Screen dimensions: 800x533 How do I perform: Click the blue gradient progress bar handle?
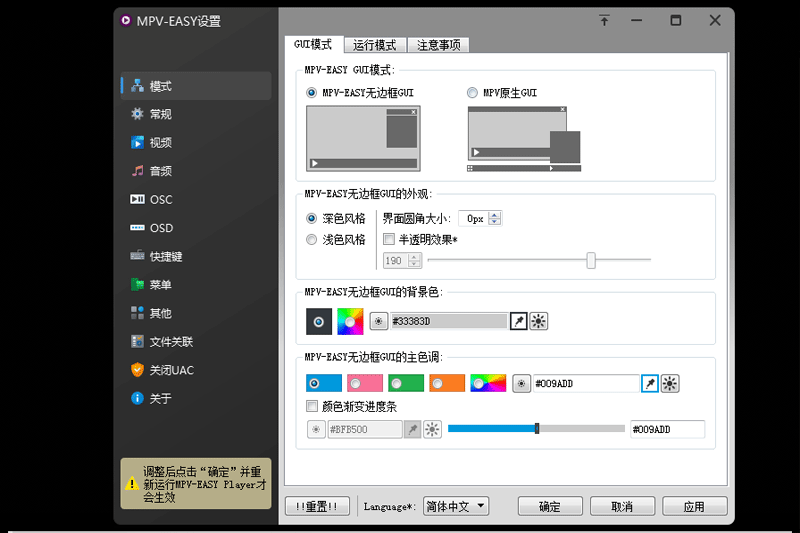(x=537, y=428)
